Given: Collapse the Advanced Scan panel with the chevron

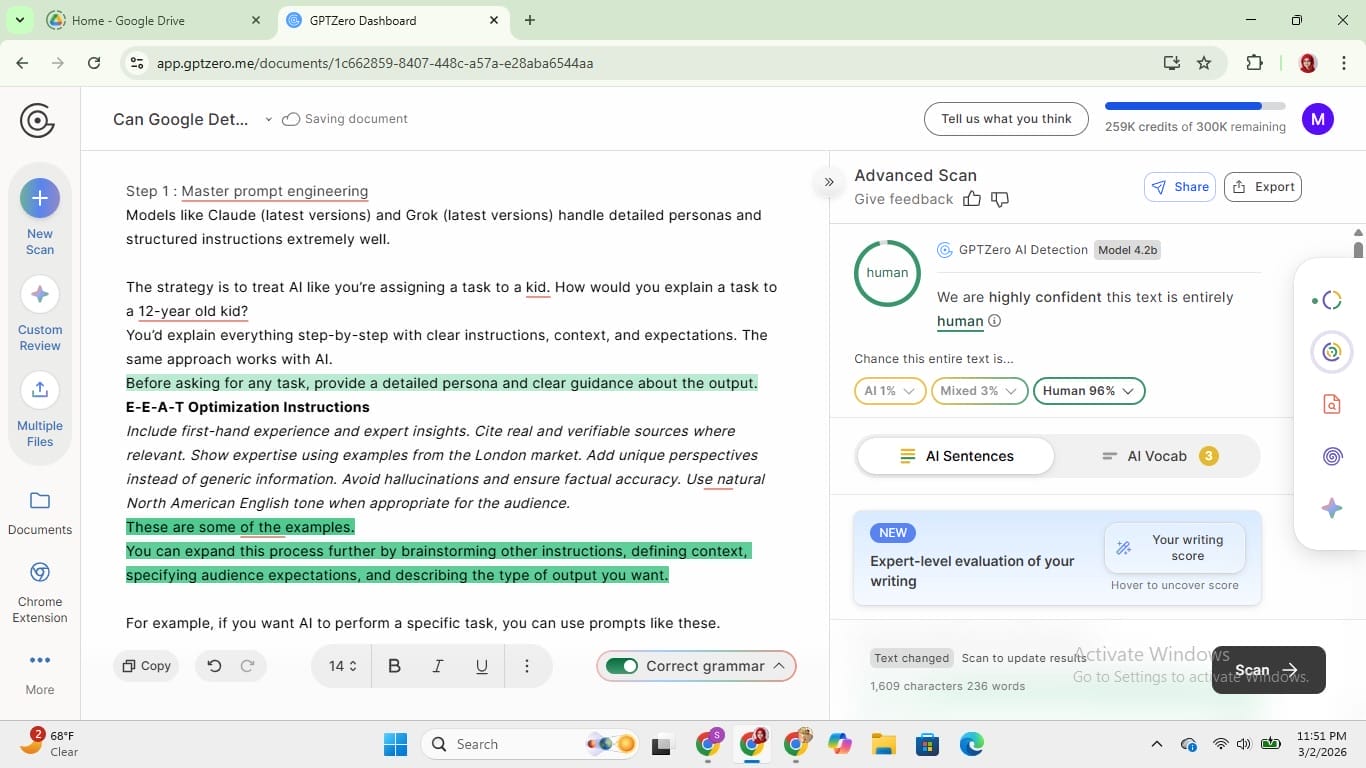Looking at the screenshot, I should [x=829, y=182].
